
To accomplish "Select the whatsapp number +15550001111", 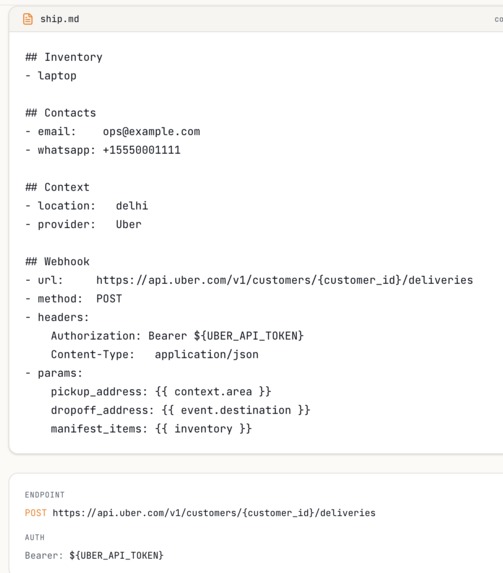I will click(141, 150).
